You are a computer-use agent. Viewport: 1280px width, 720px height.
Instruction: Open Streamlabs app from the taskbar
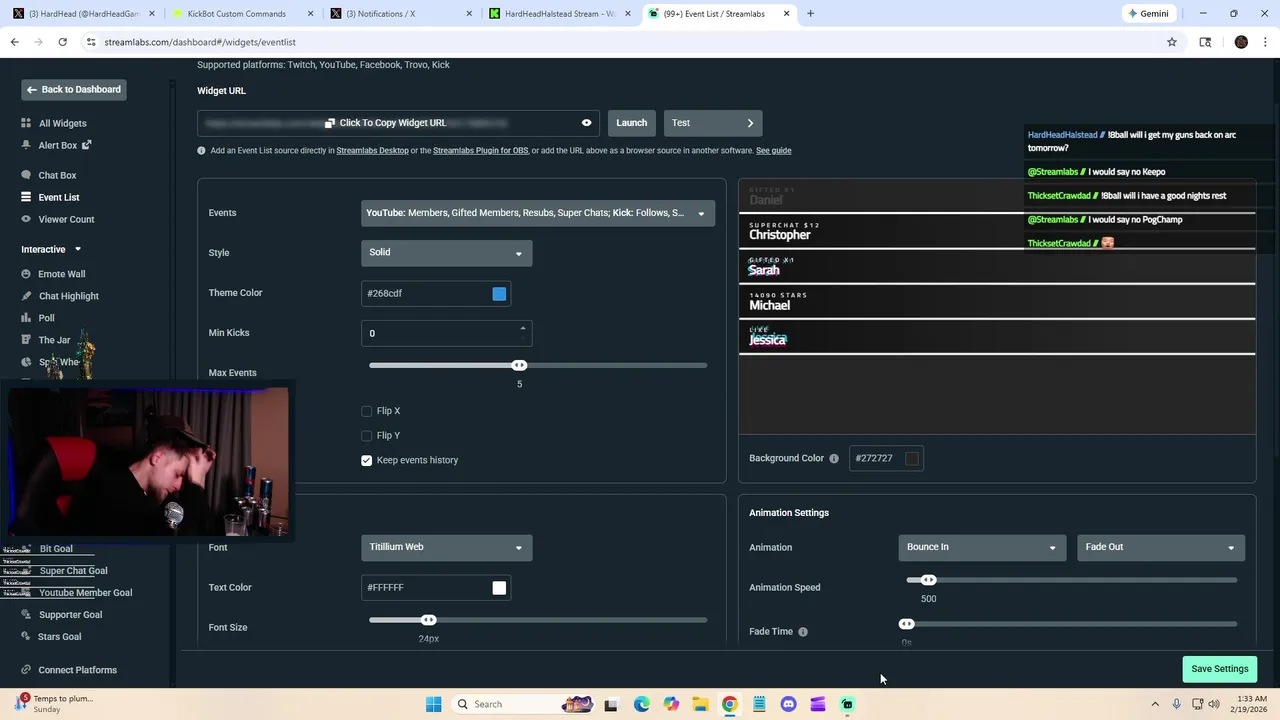(847, 704)
